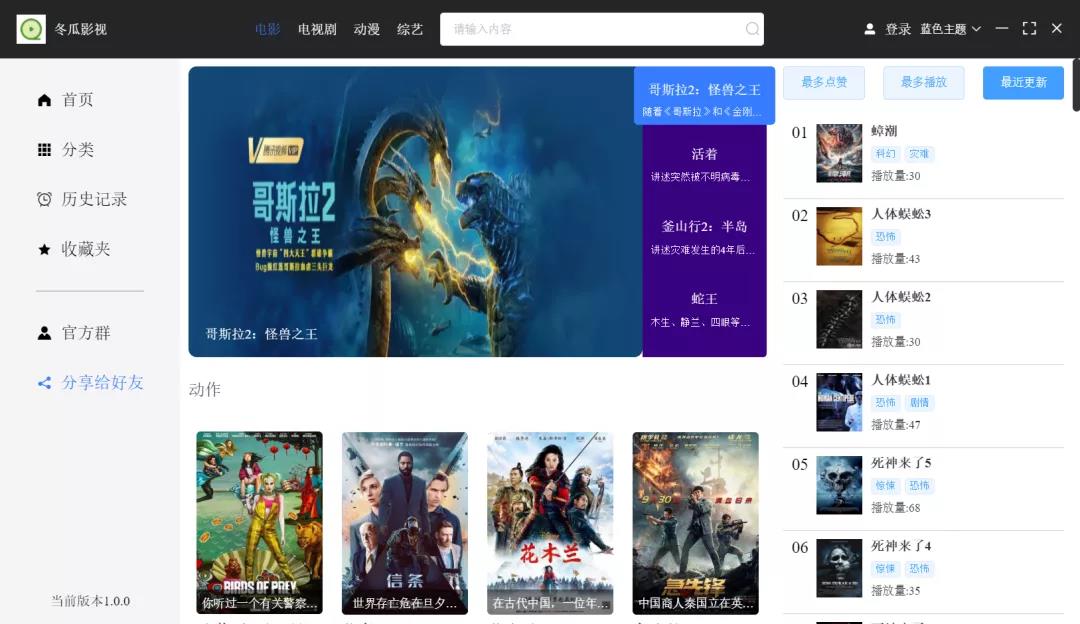Screen dimensions: 1080x624
Task: Click the 人体蜈蚣3 title text
Action: pyautogui.click(x=901, y=214)
